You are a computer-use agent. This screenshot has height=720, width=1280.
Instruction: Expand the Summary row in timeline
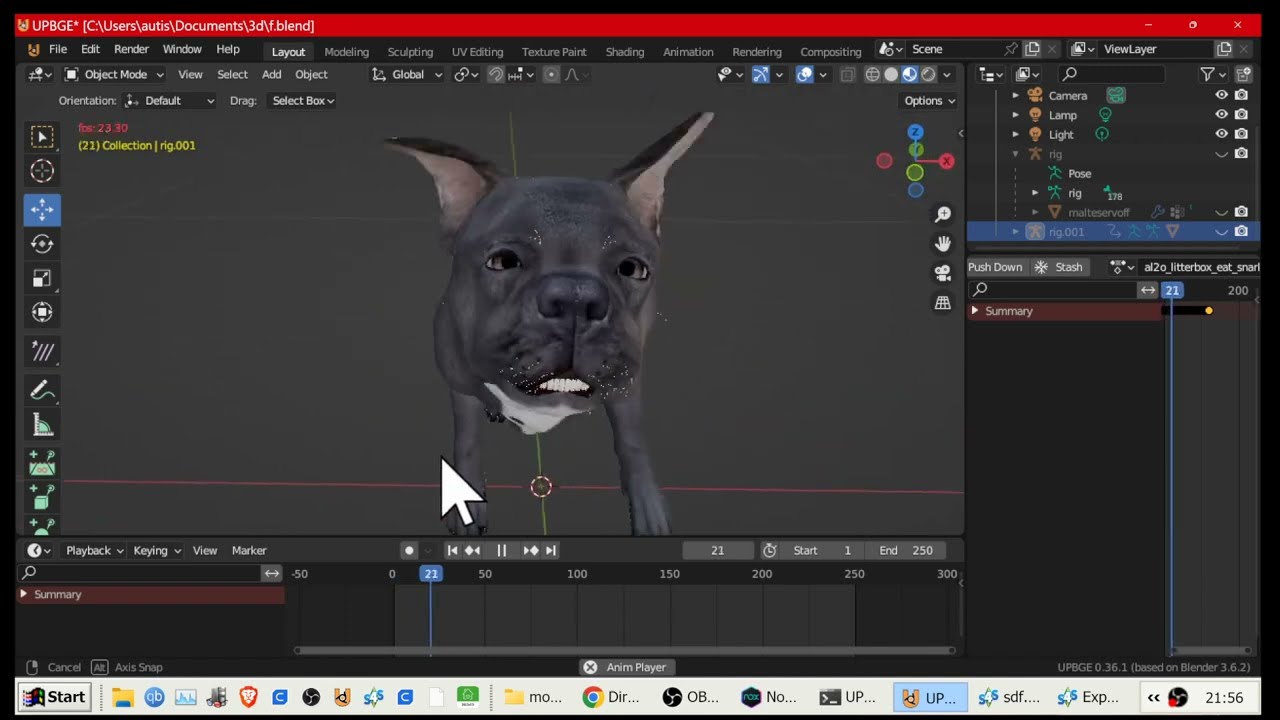23,594
